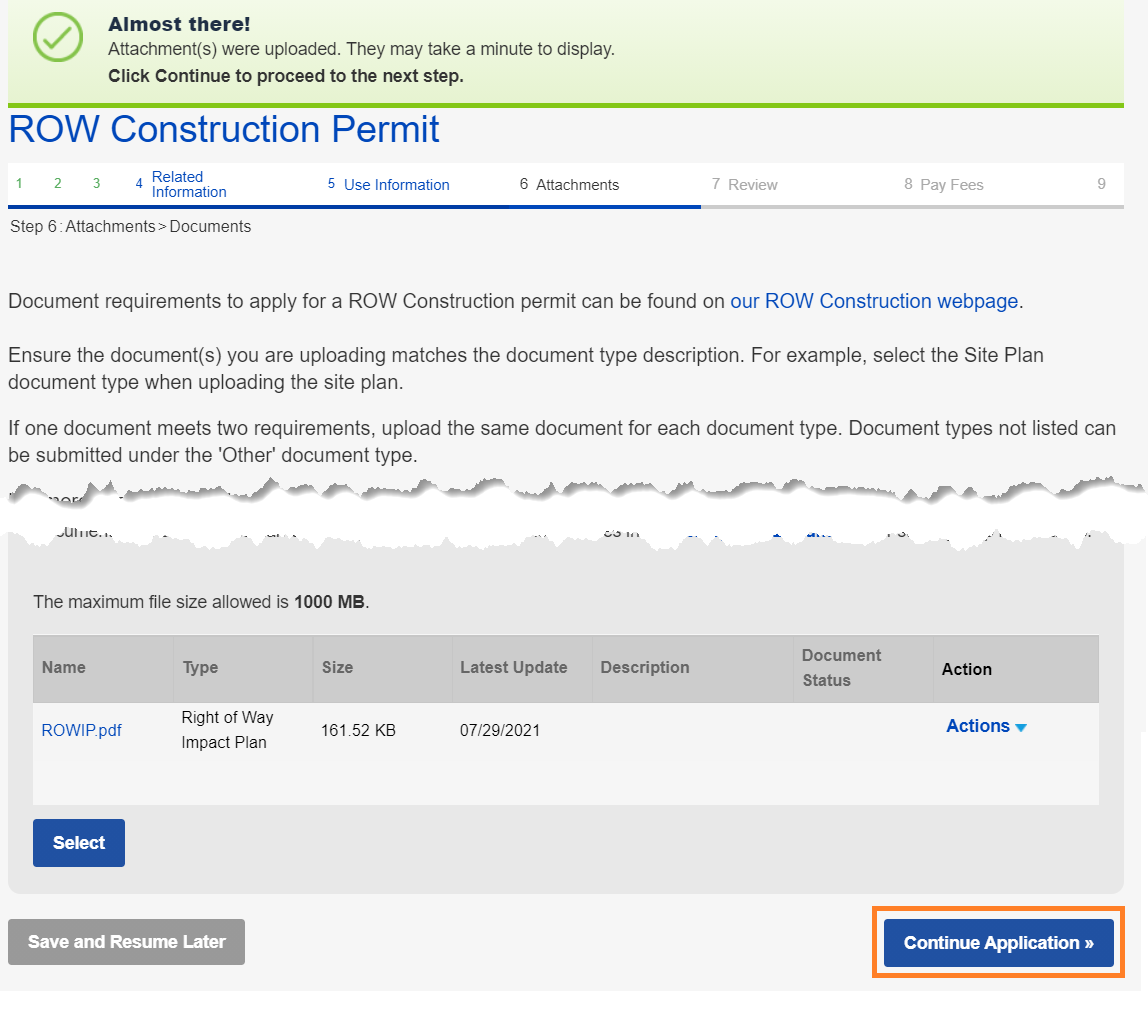Sort the table by Type column
The height and width of the screenshot is (1012, 1148).
tap(200, 668)
